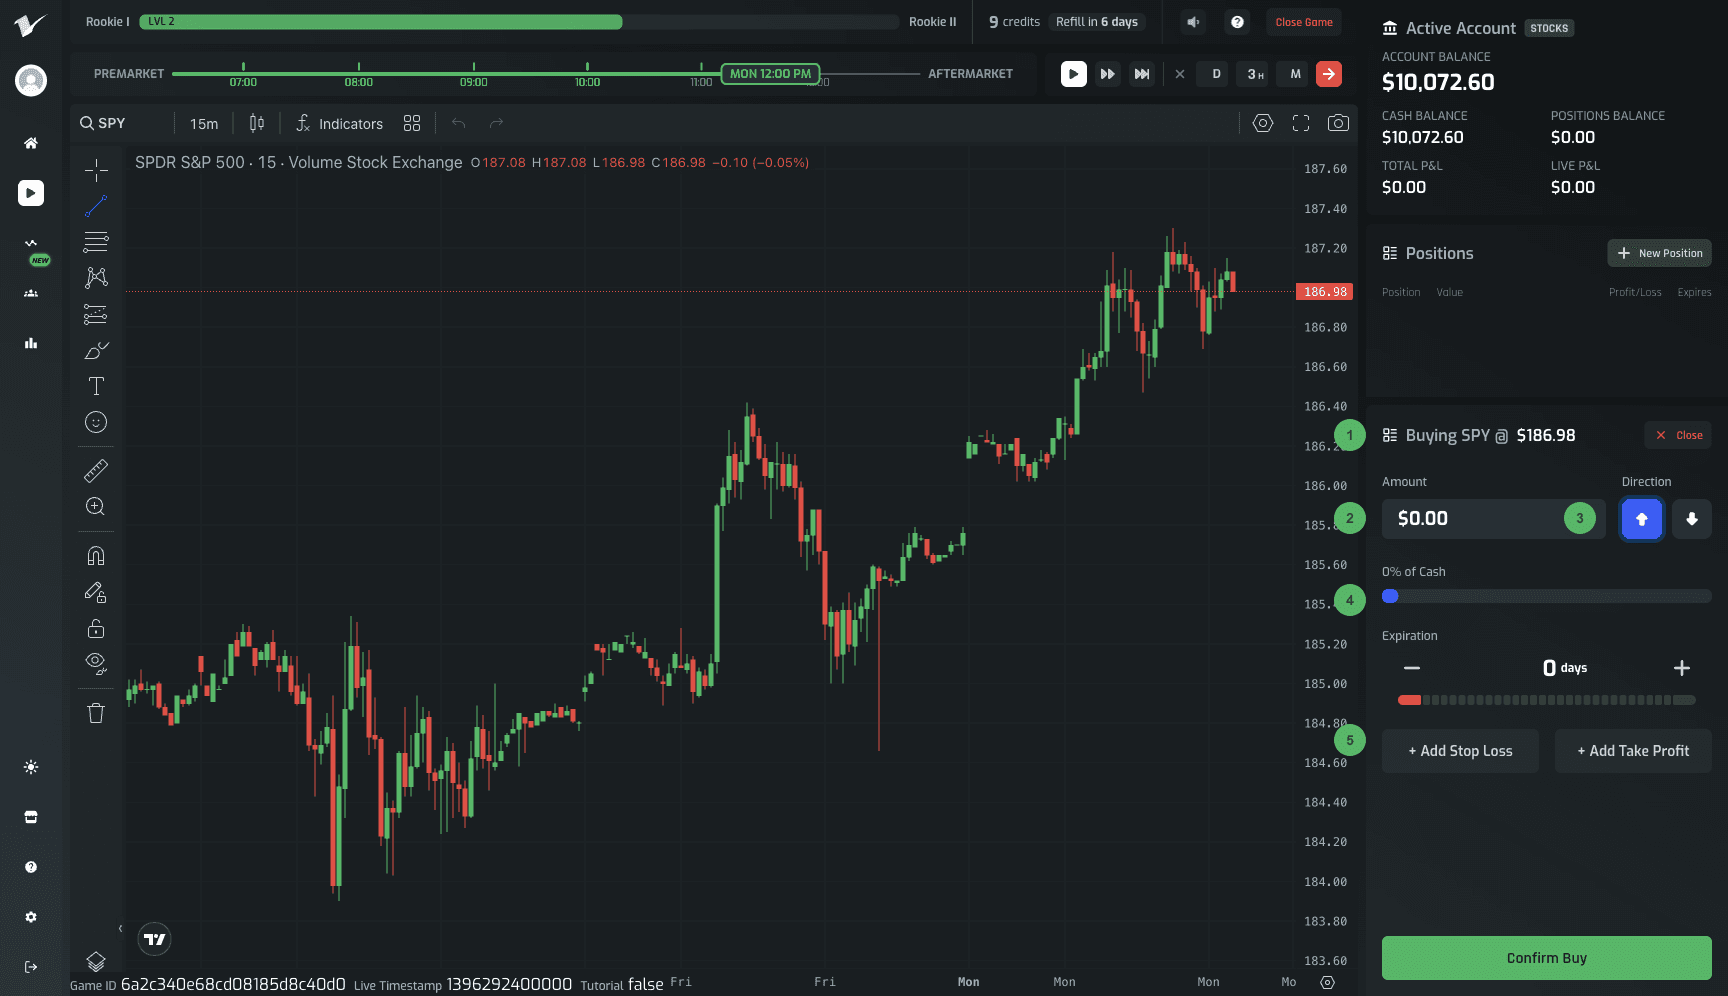Open the leaderboard bar chart icon

tap(31, 343)
